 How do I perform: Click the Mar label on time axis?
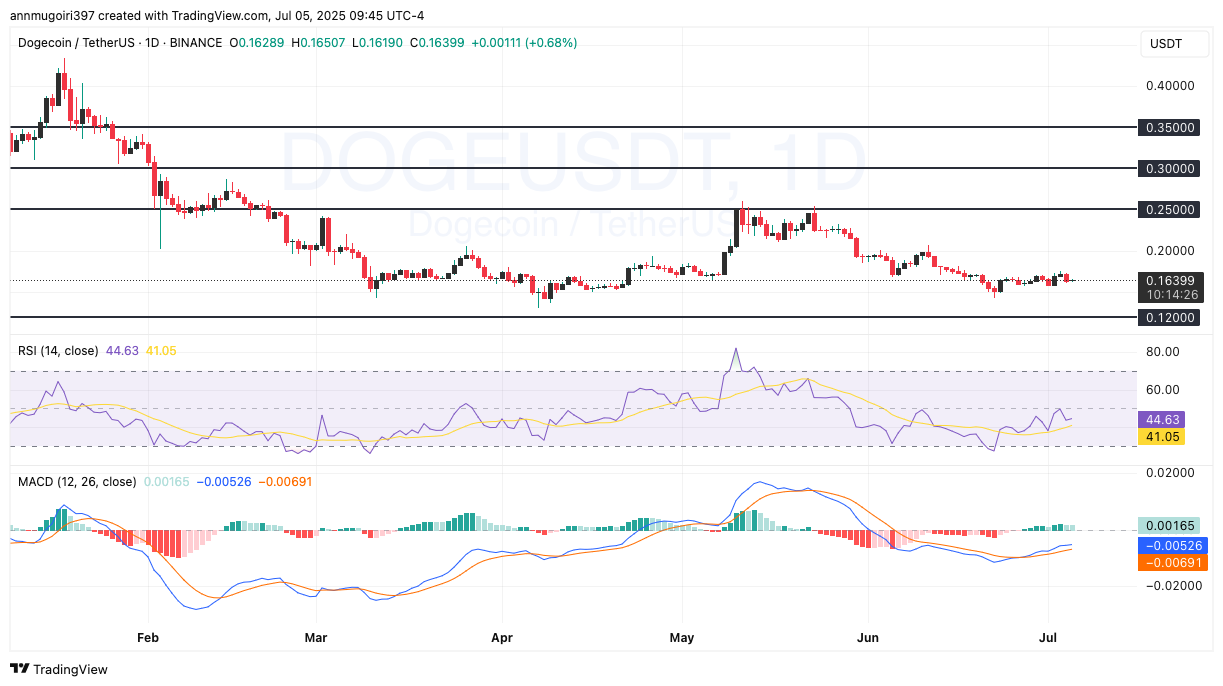click(316, 637)
